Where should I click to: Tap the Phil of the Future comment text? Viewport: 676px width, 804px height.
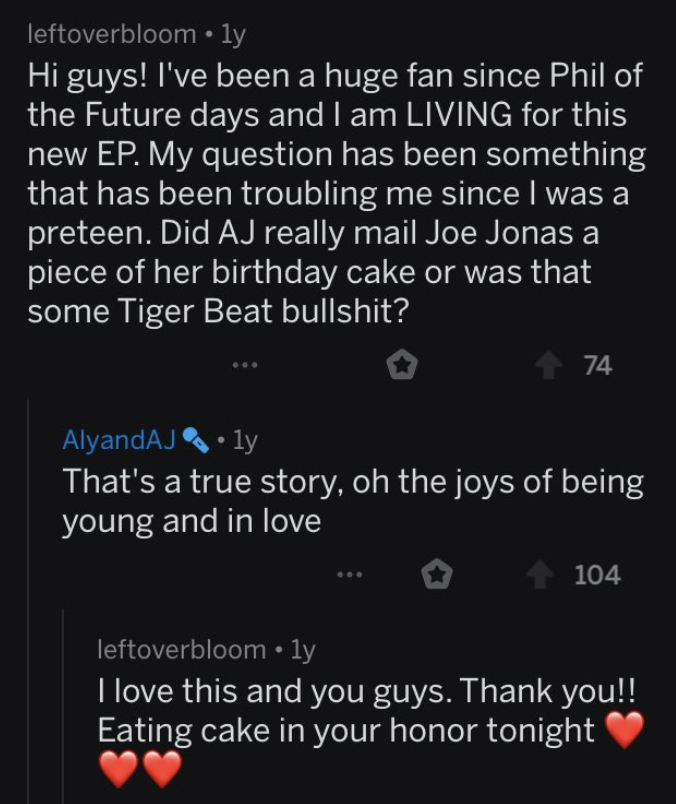point(336,193)
